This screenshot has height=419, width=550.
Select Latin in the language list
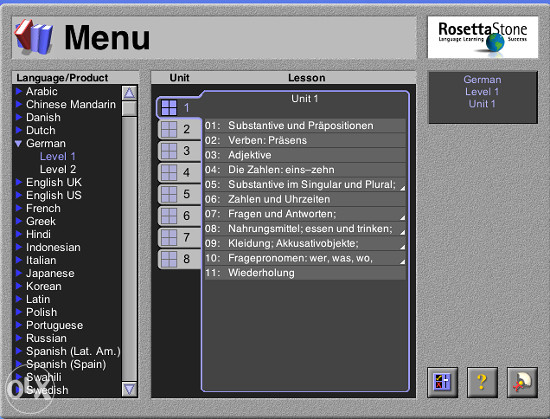coord(38,299)
